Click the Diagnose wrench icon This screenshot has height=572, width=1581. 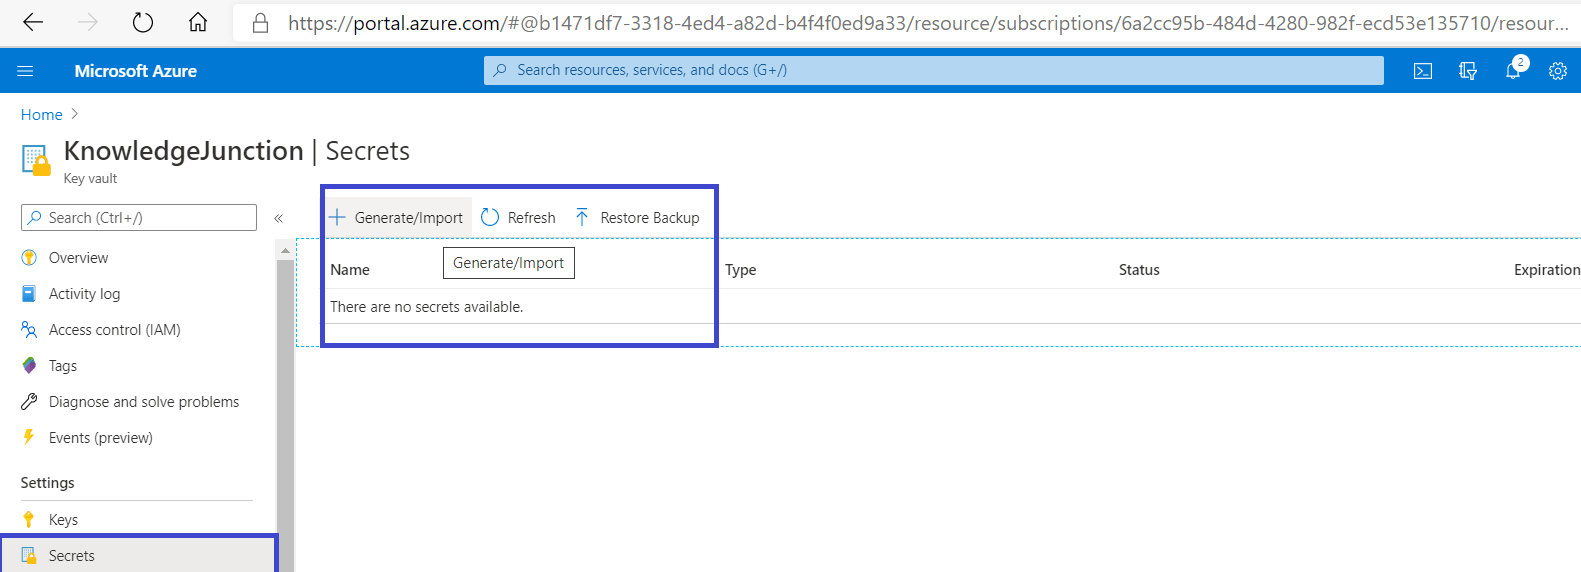pyautogui.click(x=29, y=402)
